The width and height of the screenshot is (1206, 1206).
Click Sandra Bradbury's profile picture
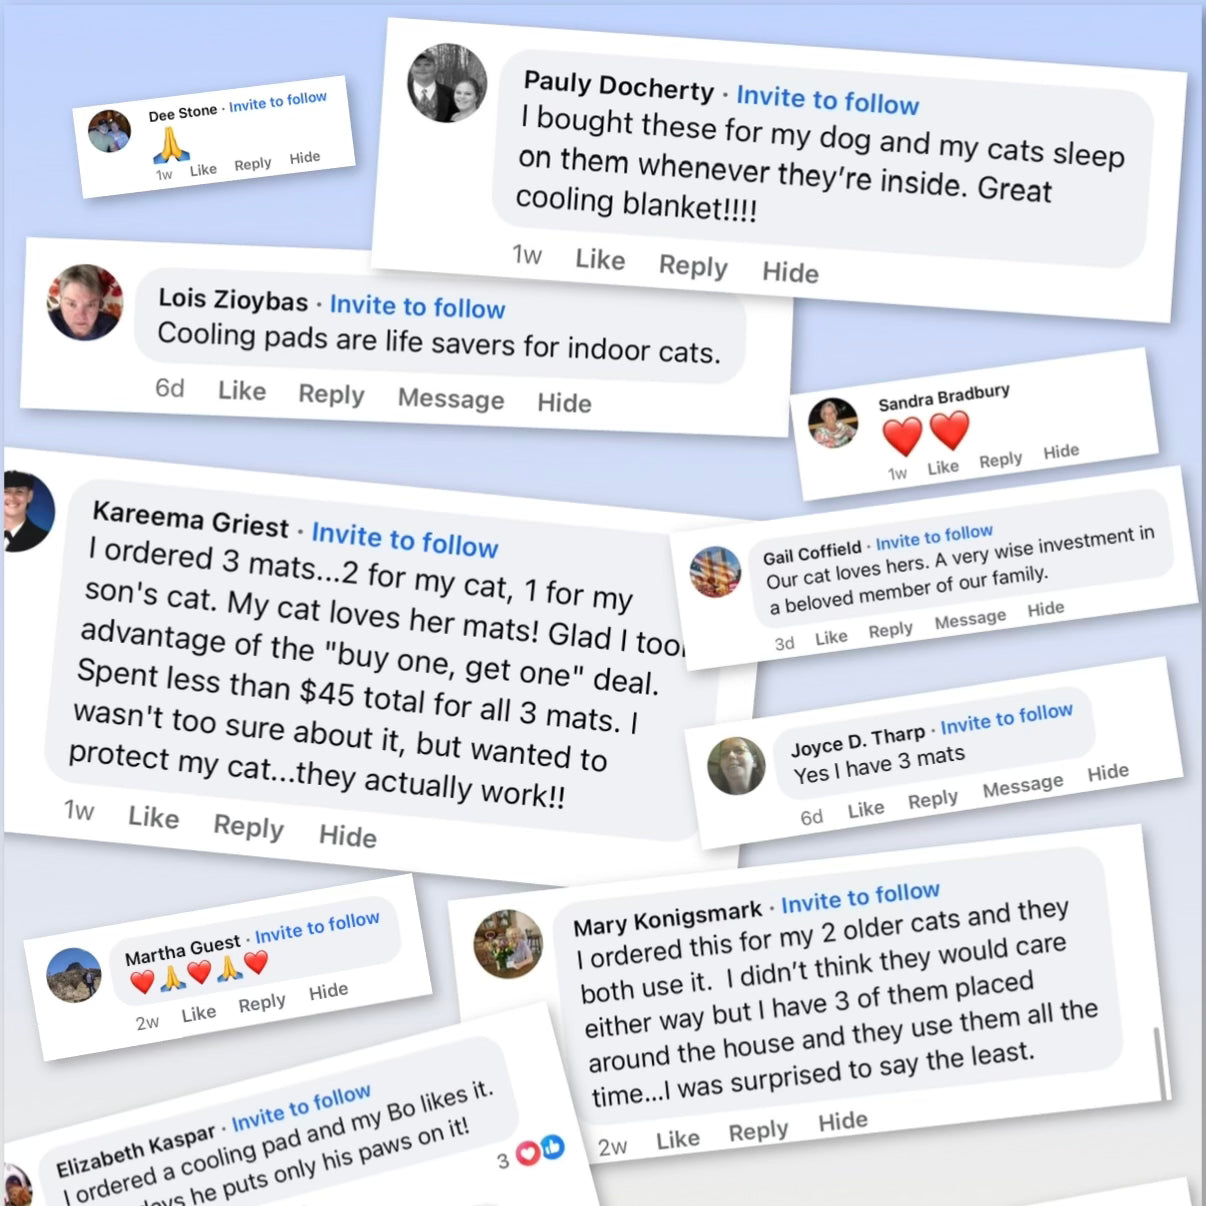833,423
